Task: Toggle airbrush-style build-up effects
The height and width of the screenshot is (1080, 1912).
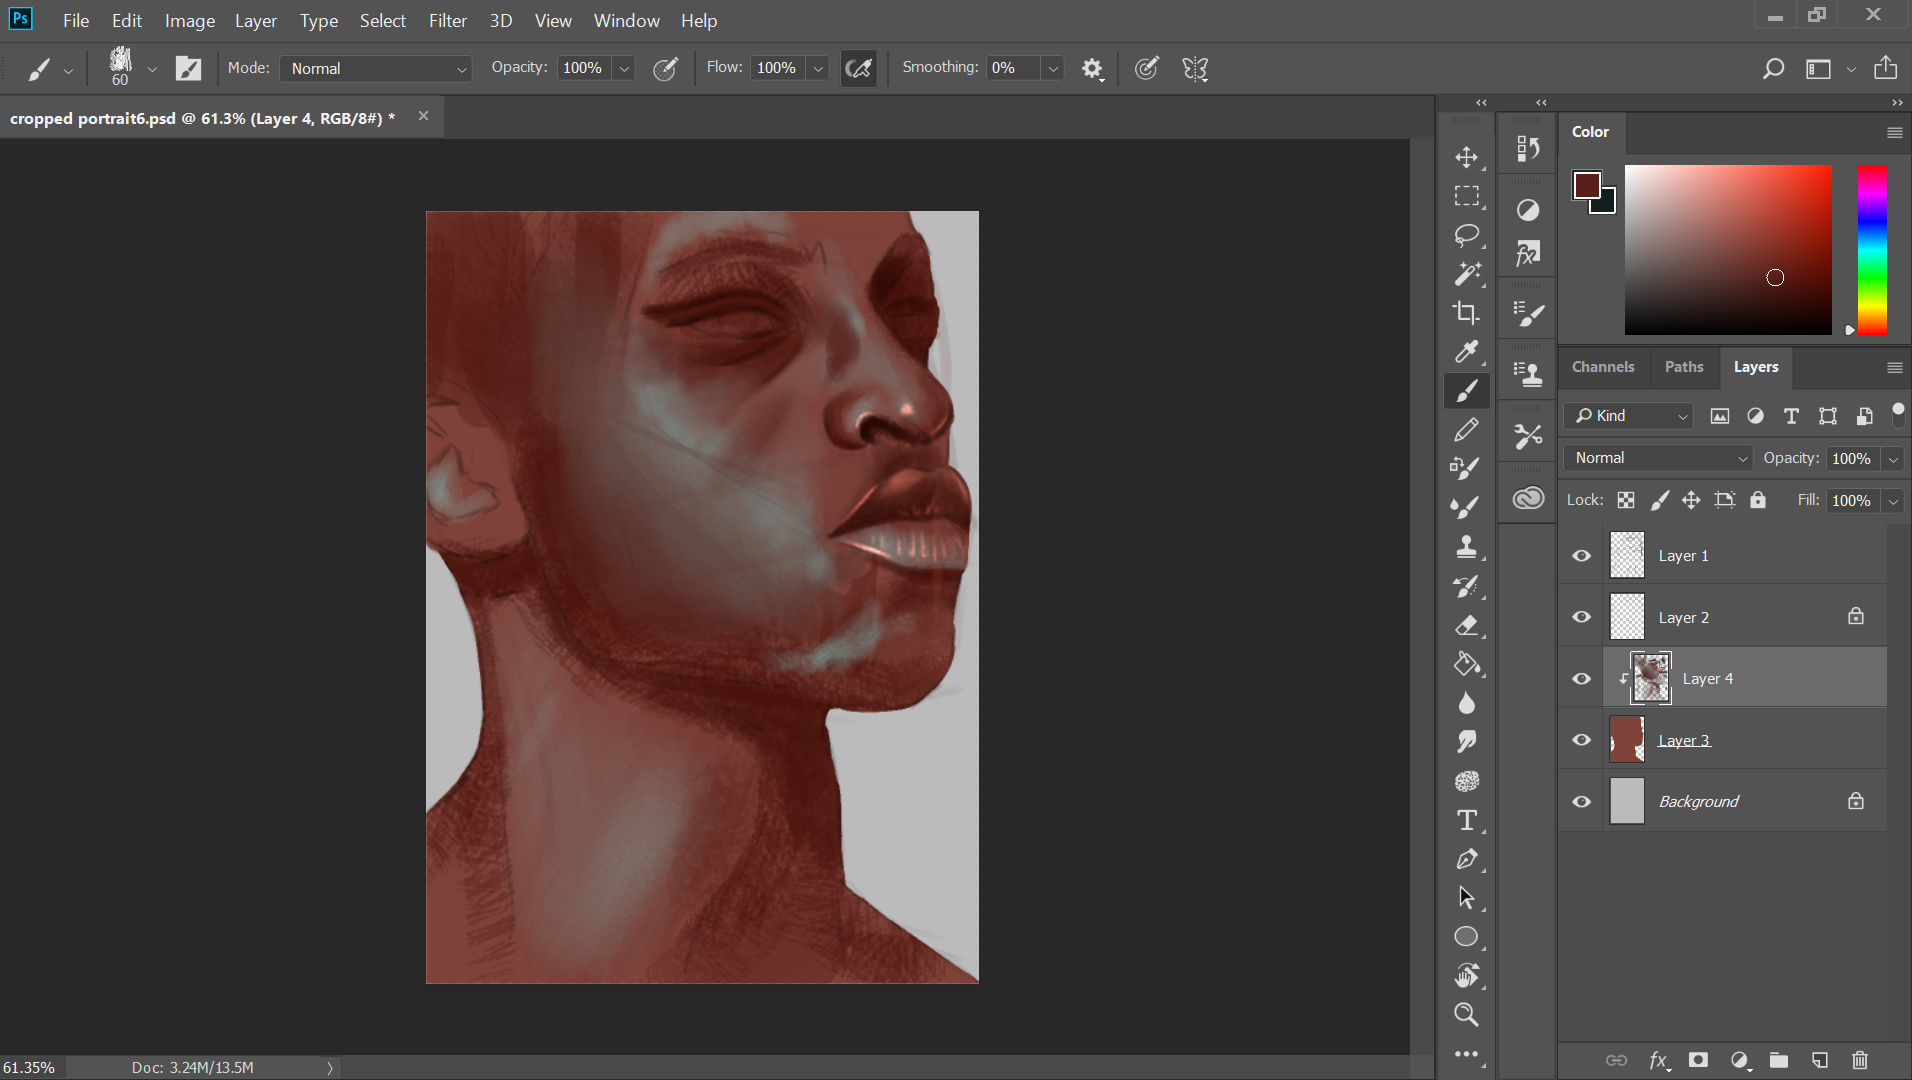Action: click(x=858, y=68)
